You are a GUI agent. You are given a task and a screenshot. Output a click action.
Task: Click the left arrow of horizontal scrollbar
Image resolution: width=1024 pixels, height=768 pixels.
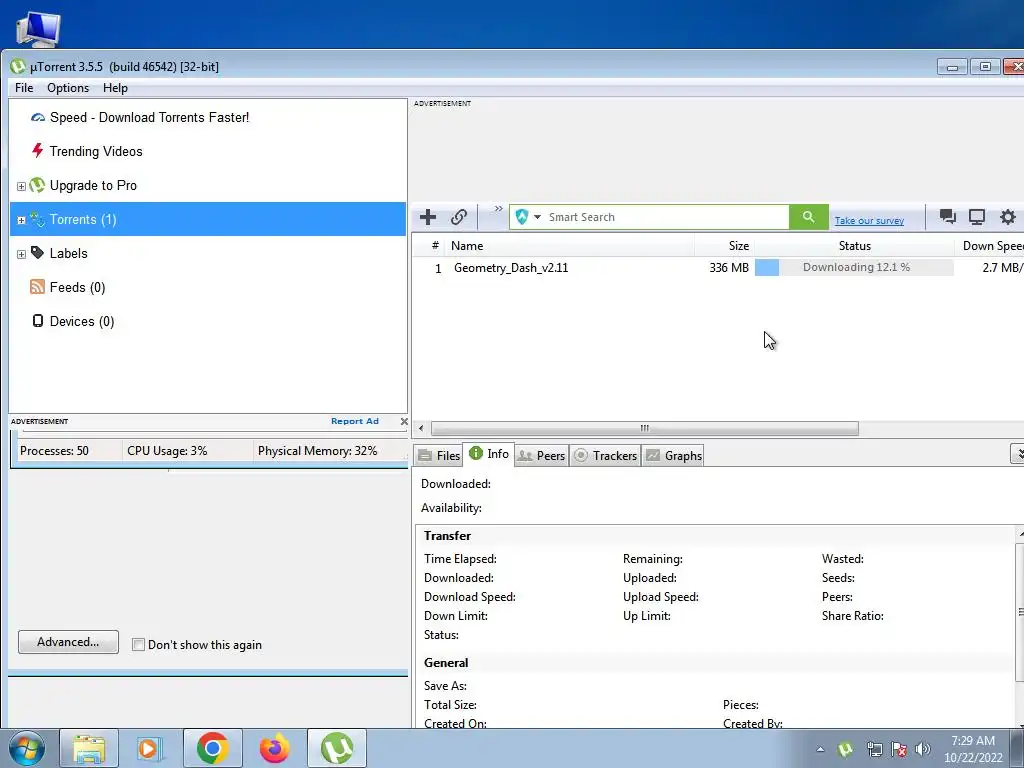tap(421, 428)
